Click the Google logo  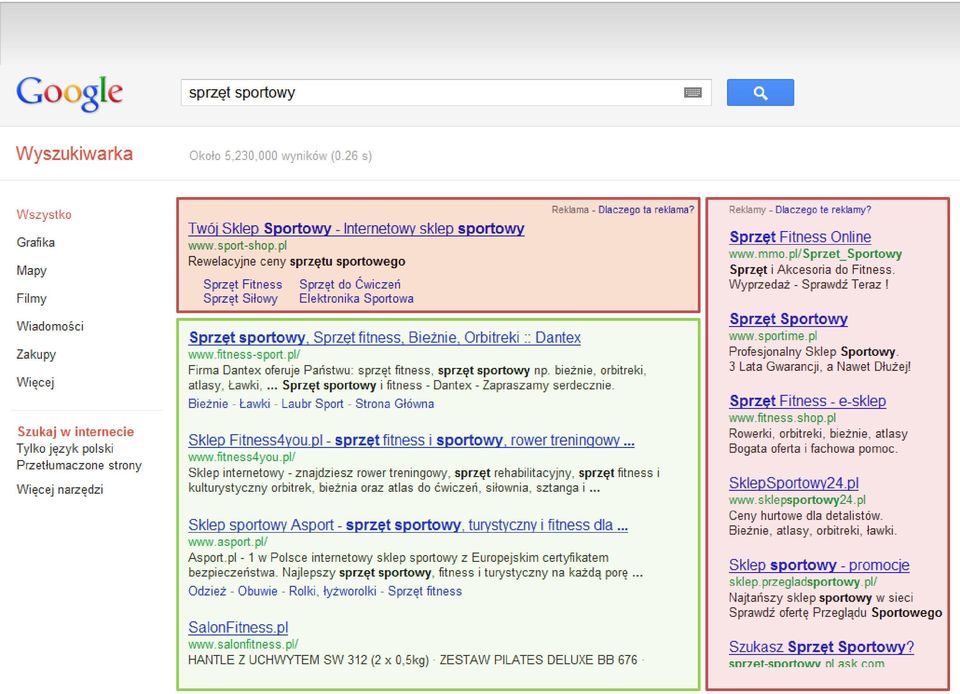click(x=69, y=92)
